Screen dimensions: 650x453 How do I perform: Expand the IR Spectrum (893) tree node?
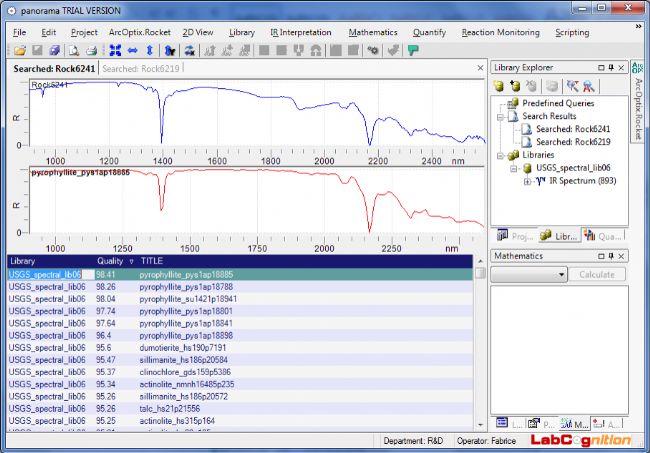coord(527,181)
